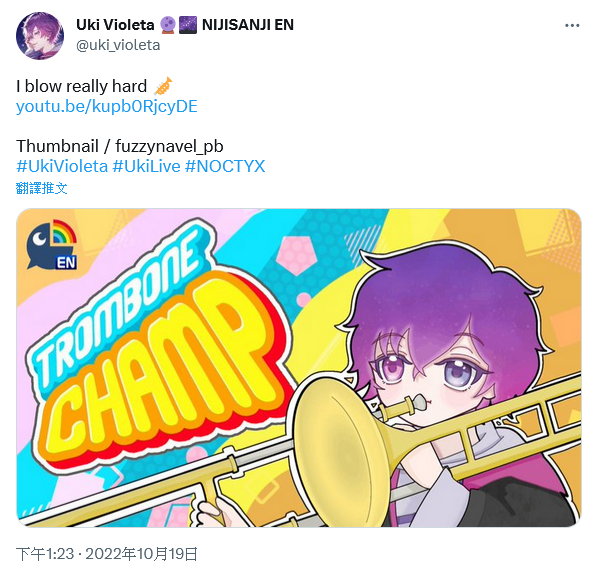Click the NIJISANJI EN logo in thumbnail
This screenshot has height=580, width=598.
point(52,244)
